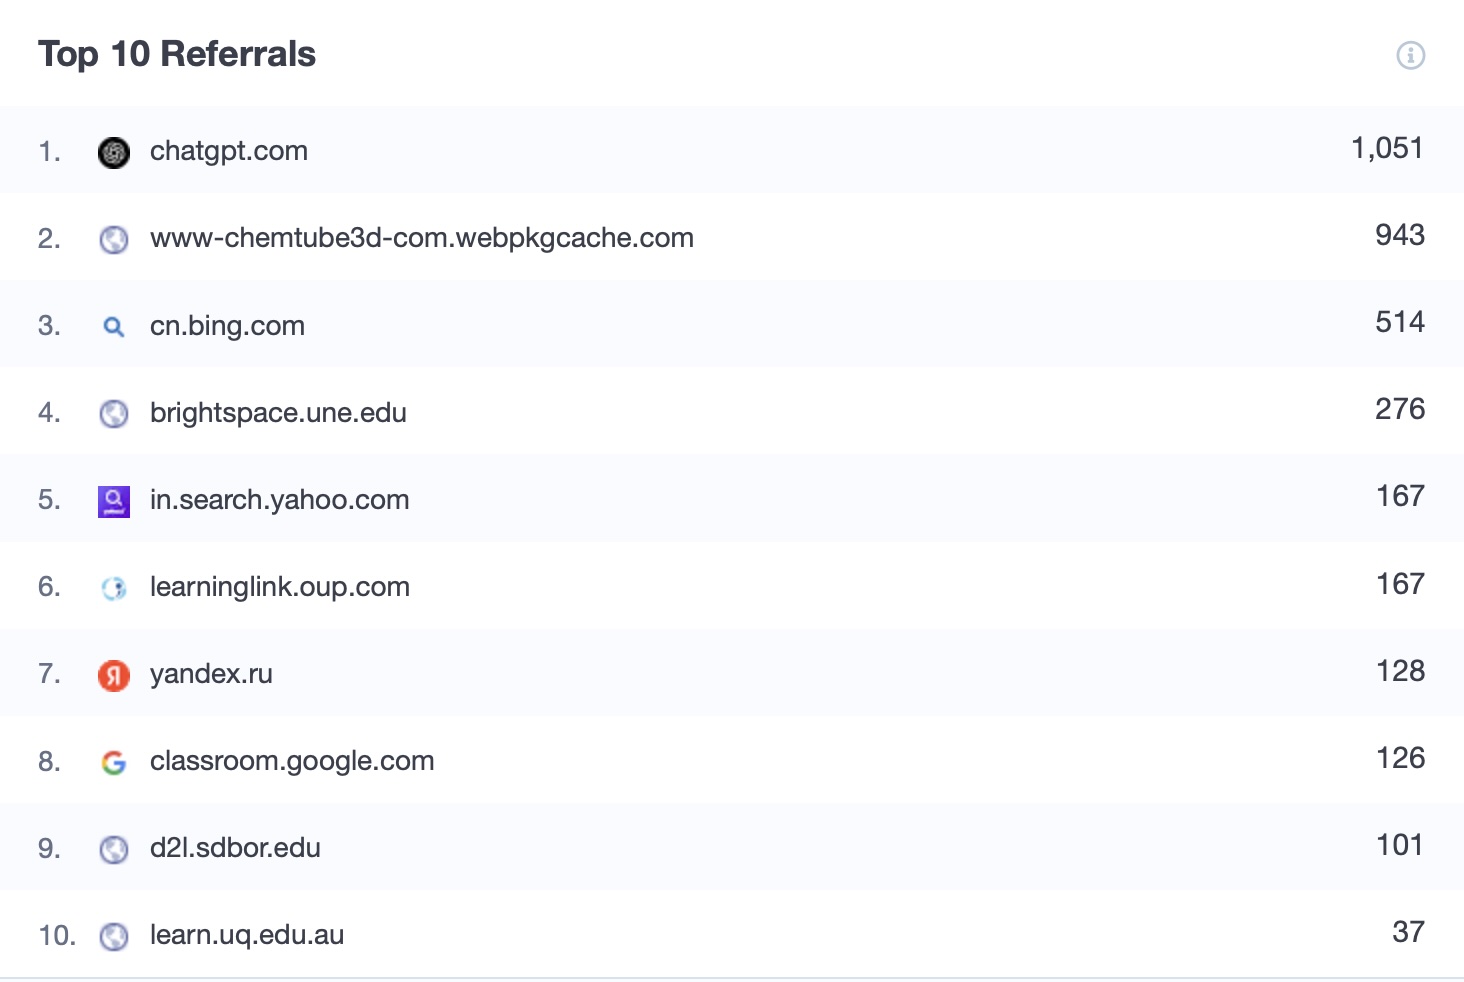Click the Top 10 Referrals heading
The height and width of the screenshot is (982, 1464).
[x=177, y=54]
